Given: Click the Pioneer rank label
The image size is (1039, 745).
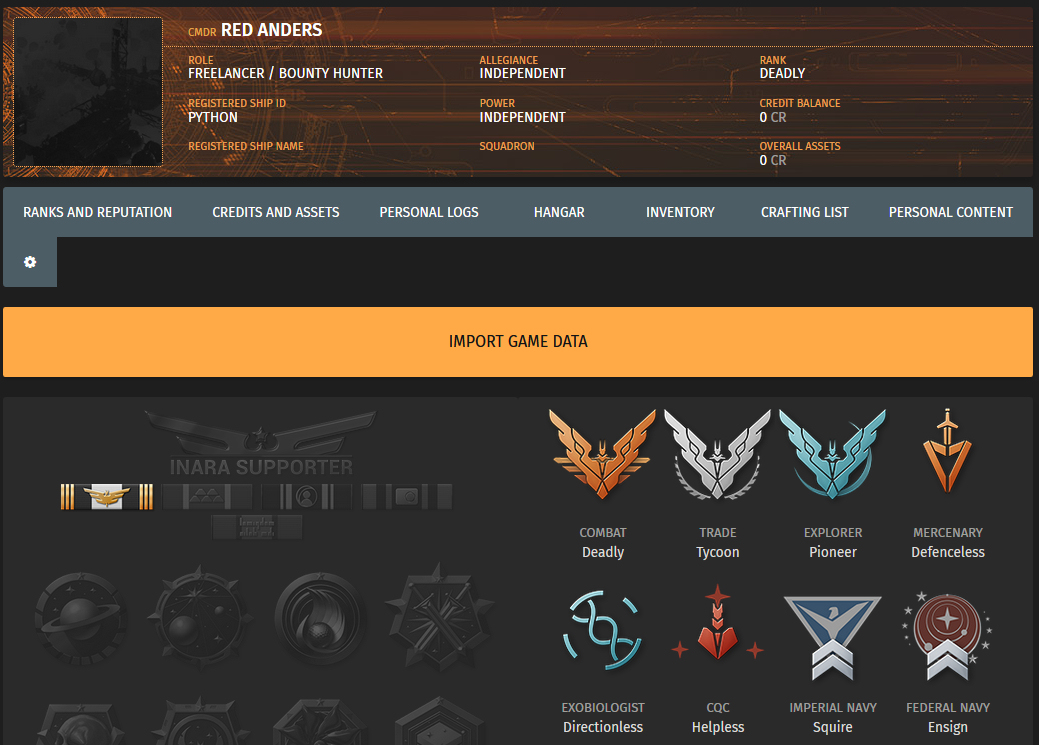Looking at the screenshot, I should coord(833,552).
